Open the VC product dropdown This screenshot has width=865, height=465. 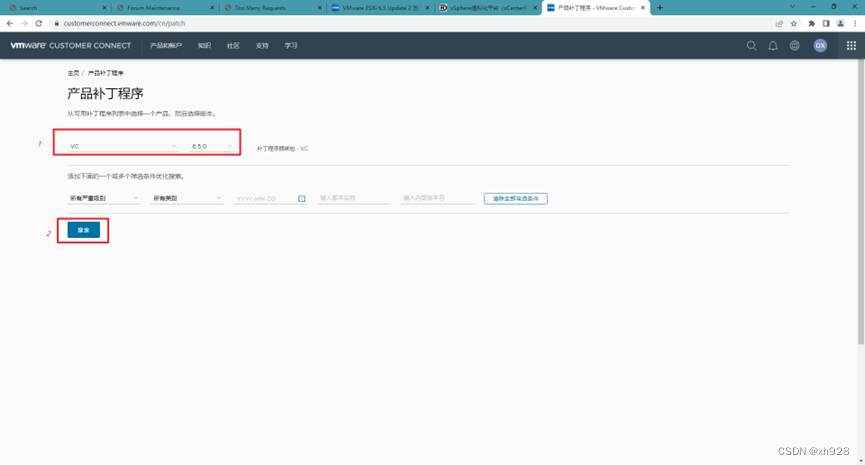click(123, 146)
